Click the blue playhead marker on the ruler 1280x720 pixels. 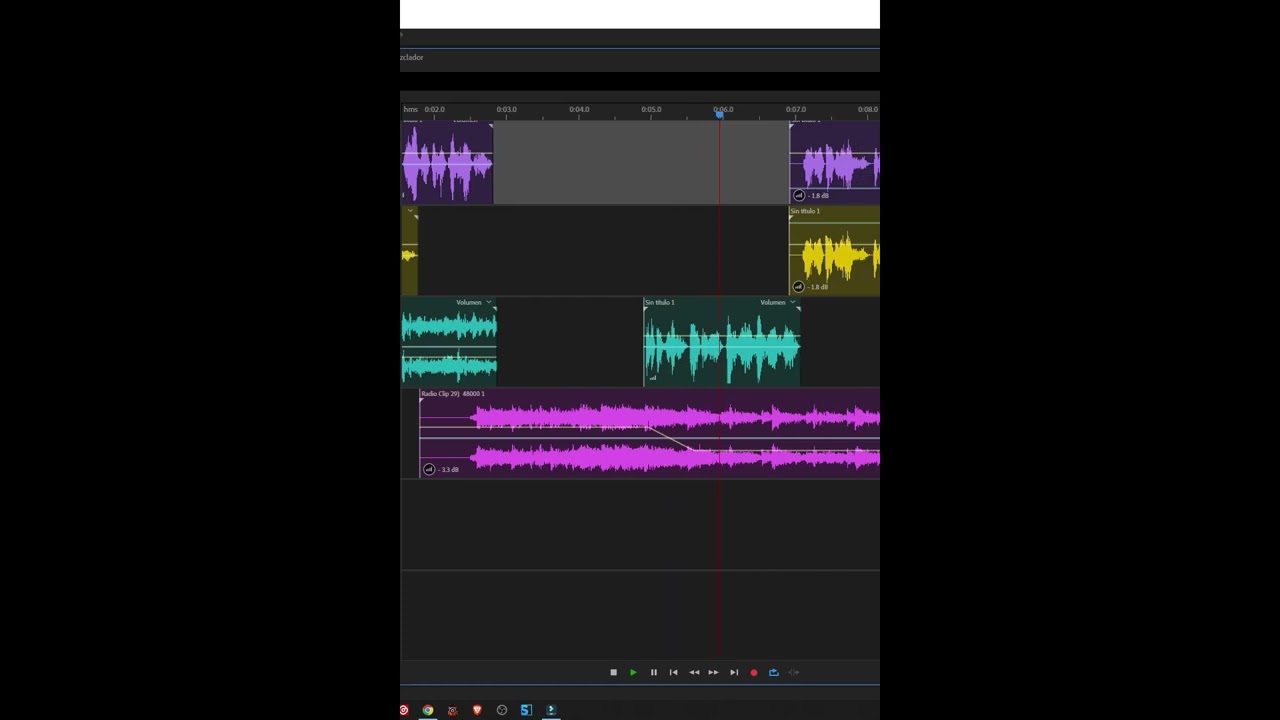point(719,114)
